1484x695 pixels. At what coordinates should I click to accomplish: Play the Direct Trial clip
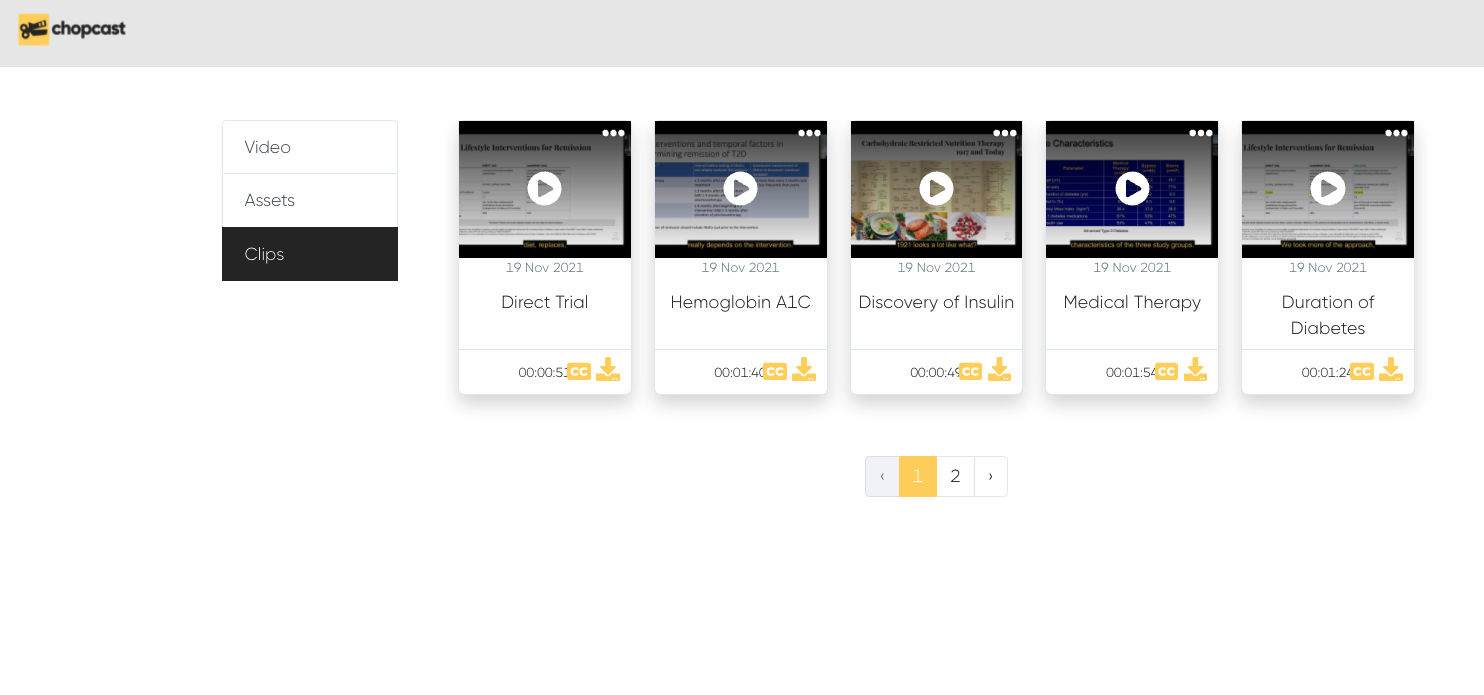(545, 188)
